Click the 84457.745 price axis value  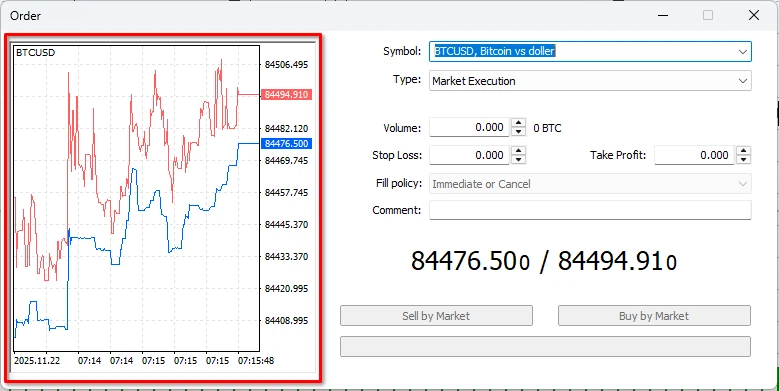pos(286,192)
